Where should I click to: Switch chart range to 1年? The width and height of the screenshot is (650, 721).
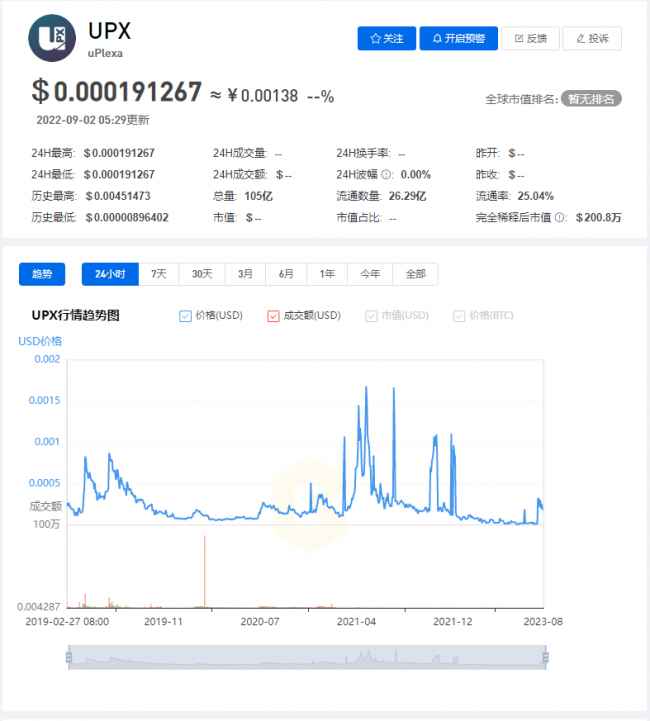coord(327,274)
